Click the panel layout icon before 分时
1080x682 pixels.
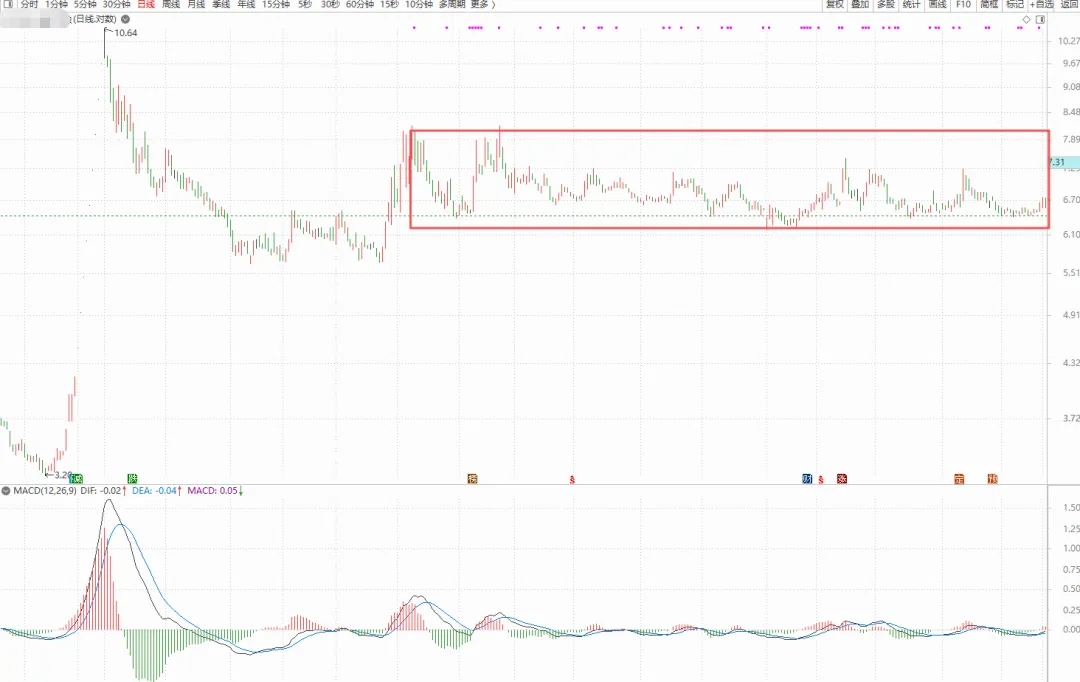(8, 4)
